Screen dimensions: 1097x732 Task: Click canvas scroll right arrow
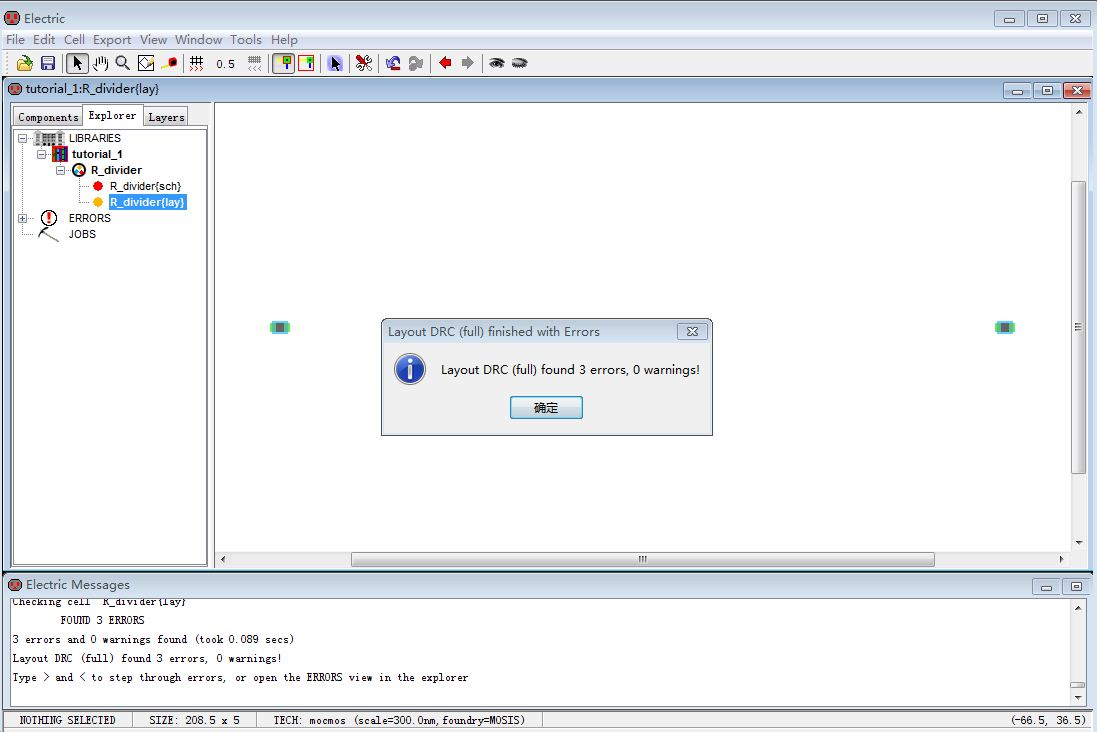(1061, 559)
